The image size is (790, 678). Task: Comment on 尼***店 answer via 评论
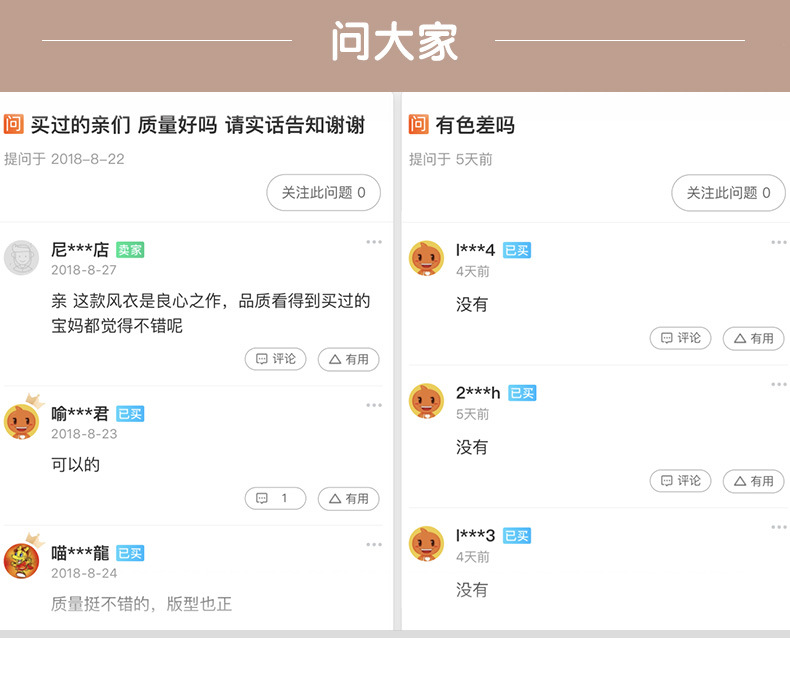coord(275,359)
